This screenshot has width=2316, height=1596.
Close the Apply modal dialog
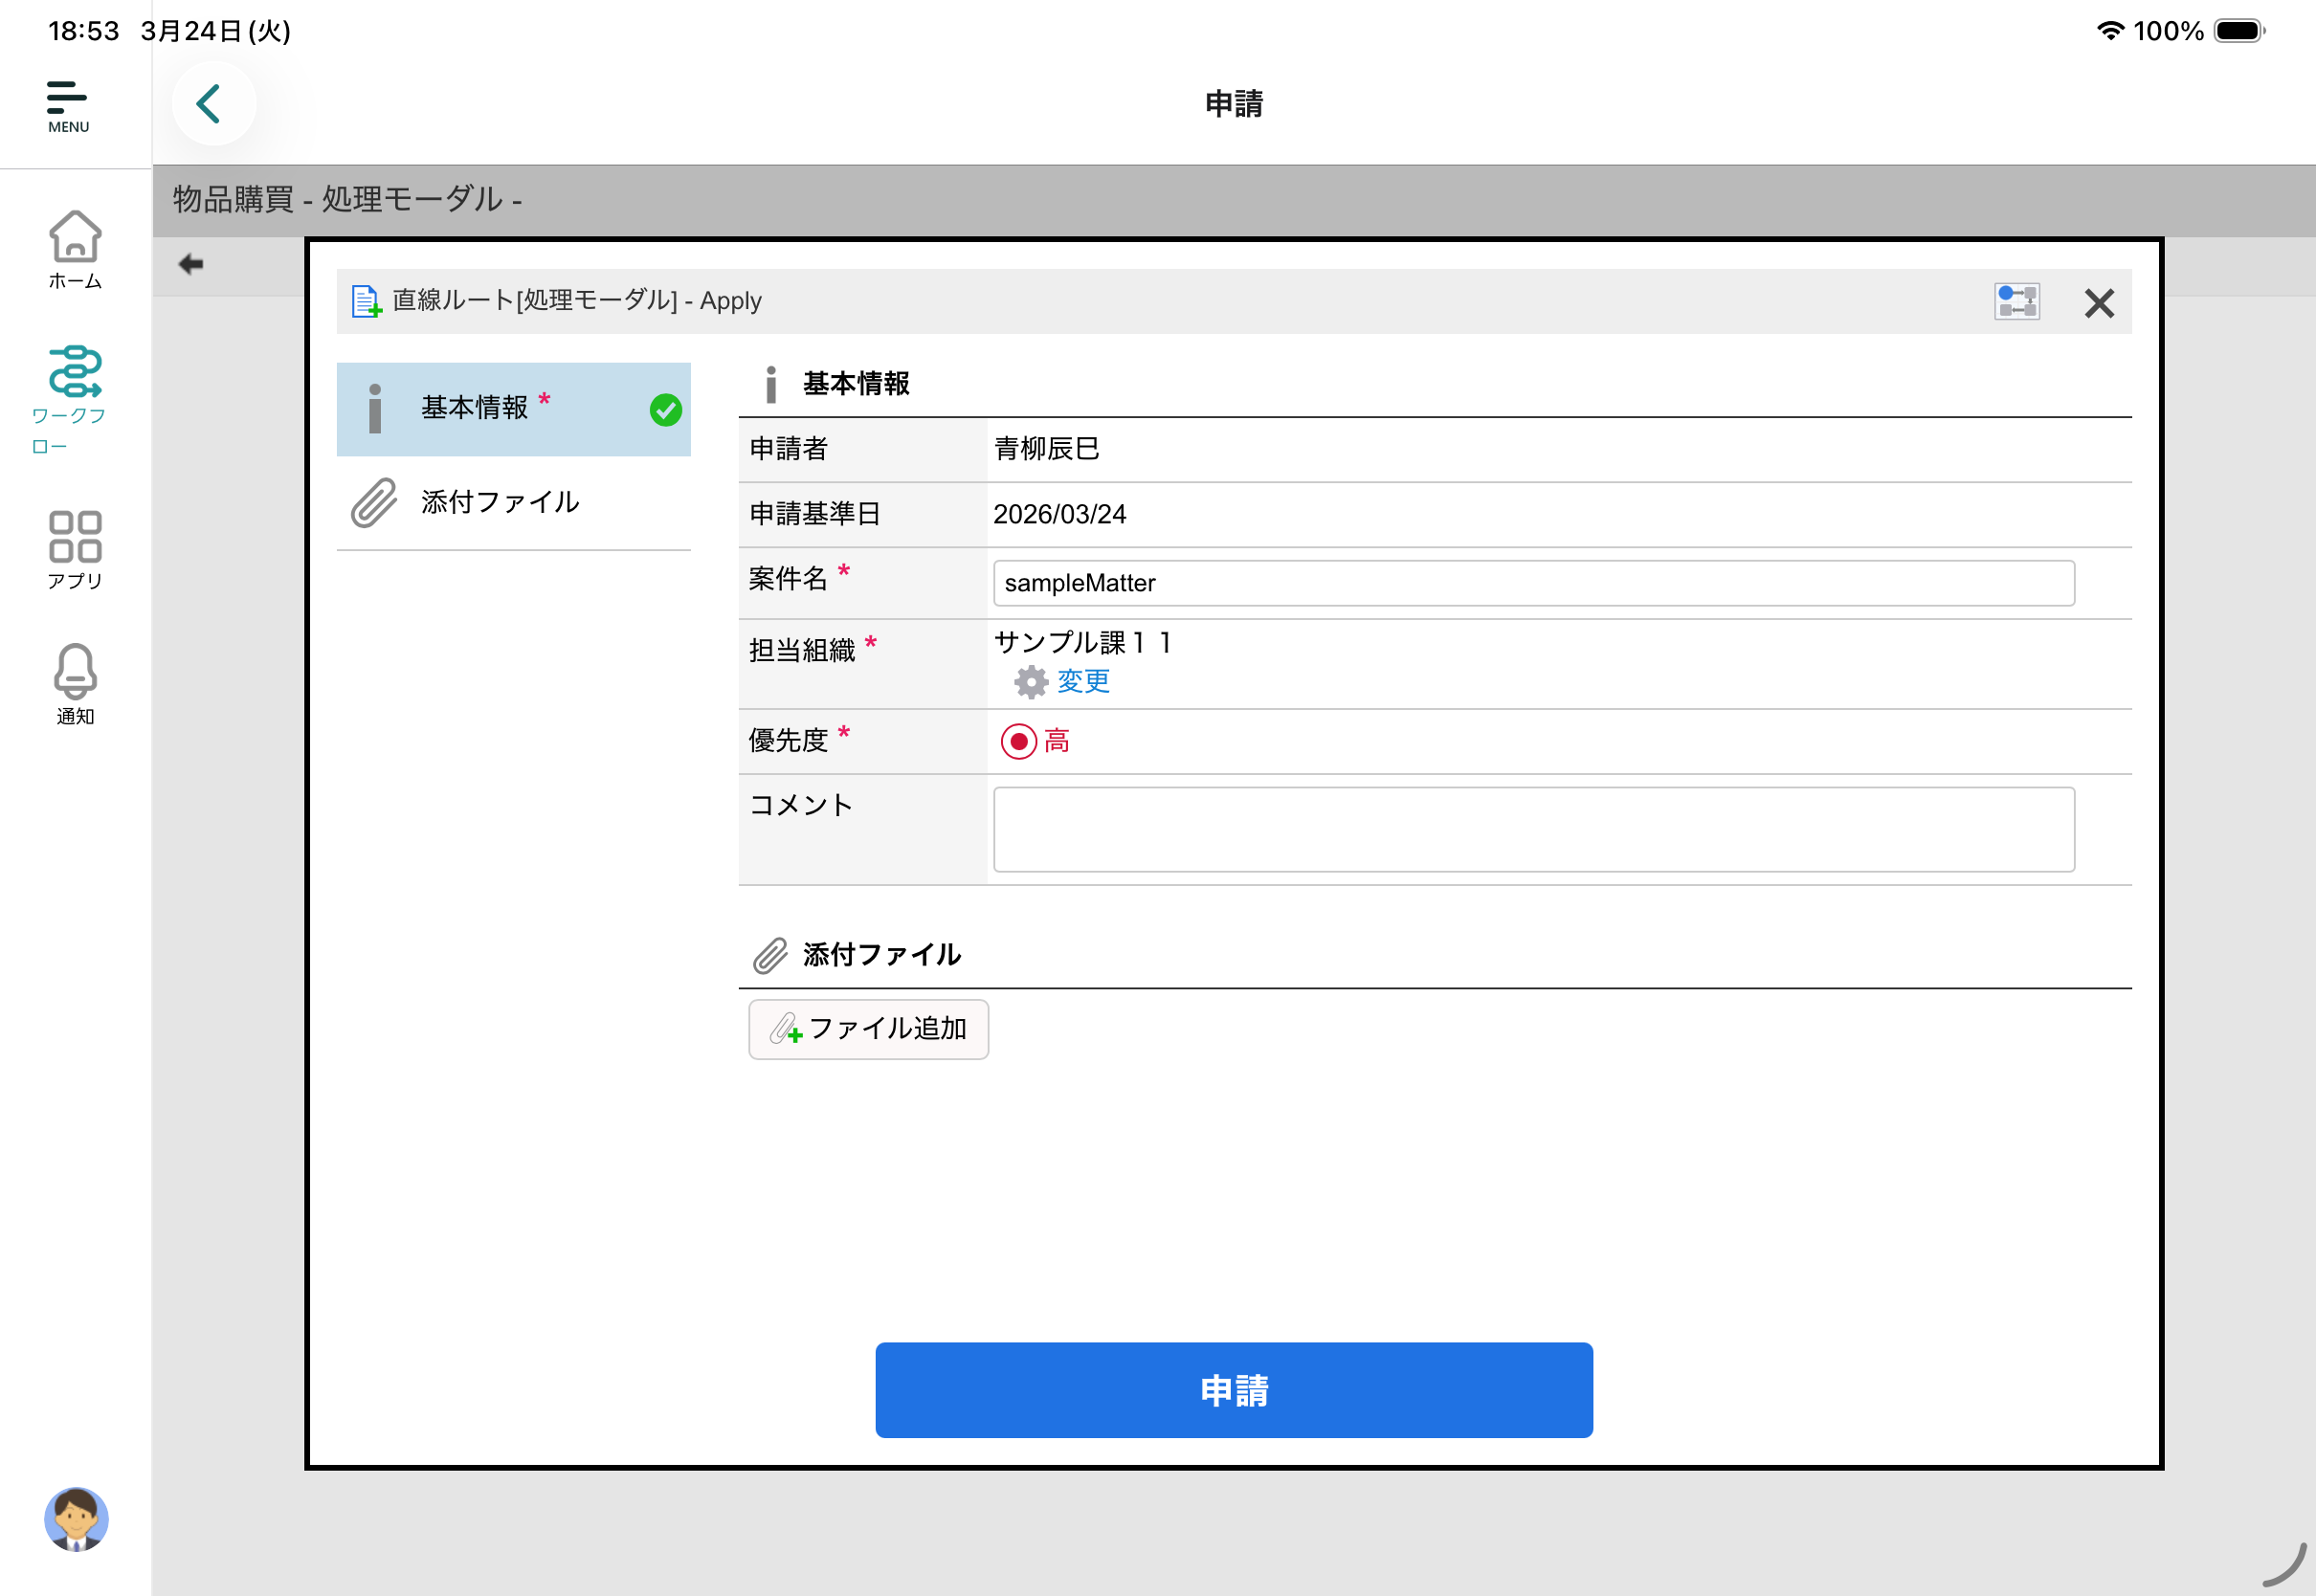point(2098,303)
